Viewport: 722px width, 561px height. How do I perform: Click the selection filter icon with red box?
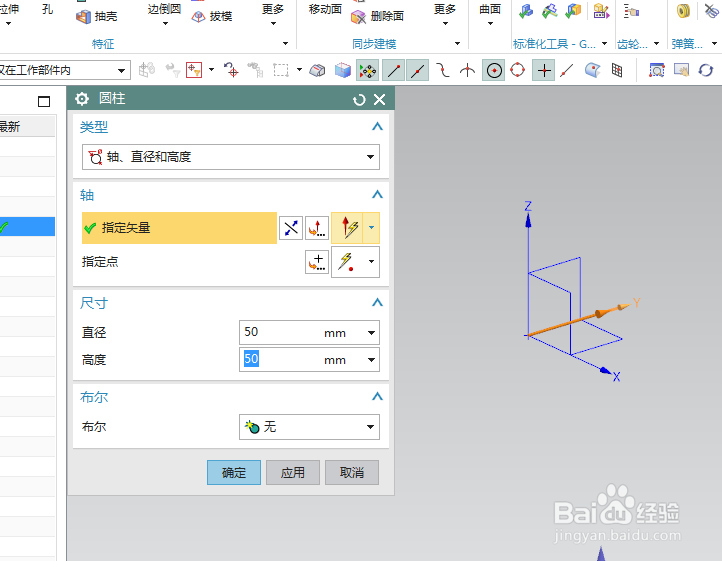pyautogui.click(x=194, y=70)
